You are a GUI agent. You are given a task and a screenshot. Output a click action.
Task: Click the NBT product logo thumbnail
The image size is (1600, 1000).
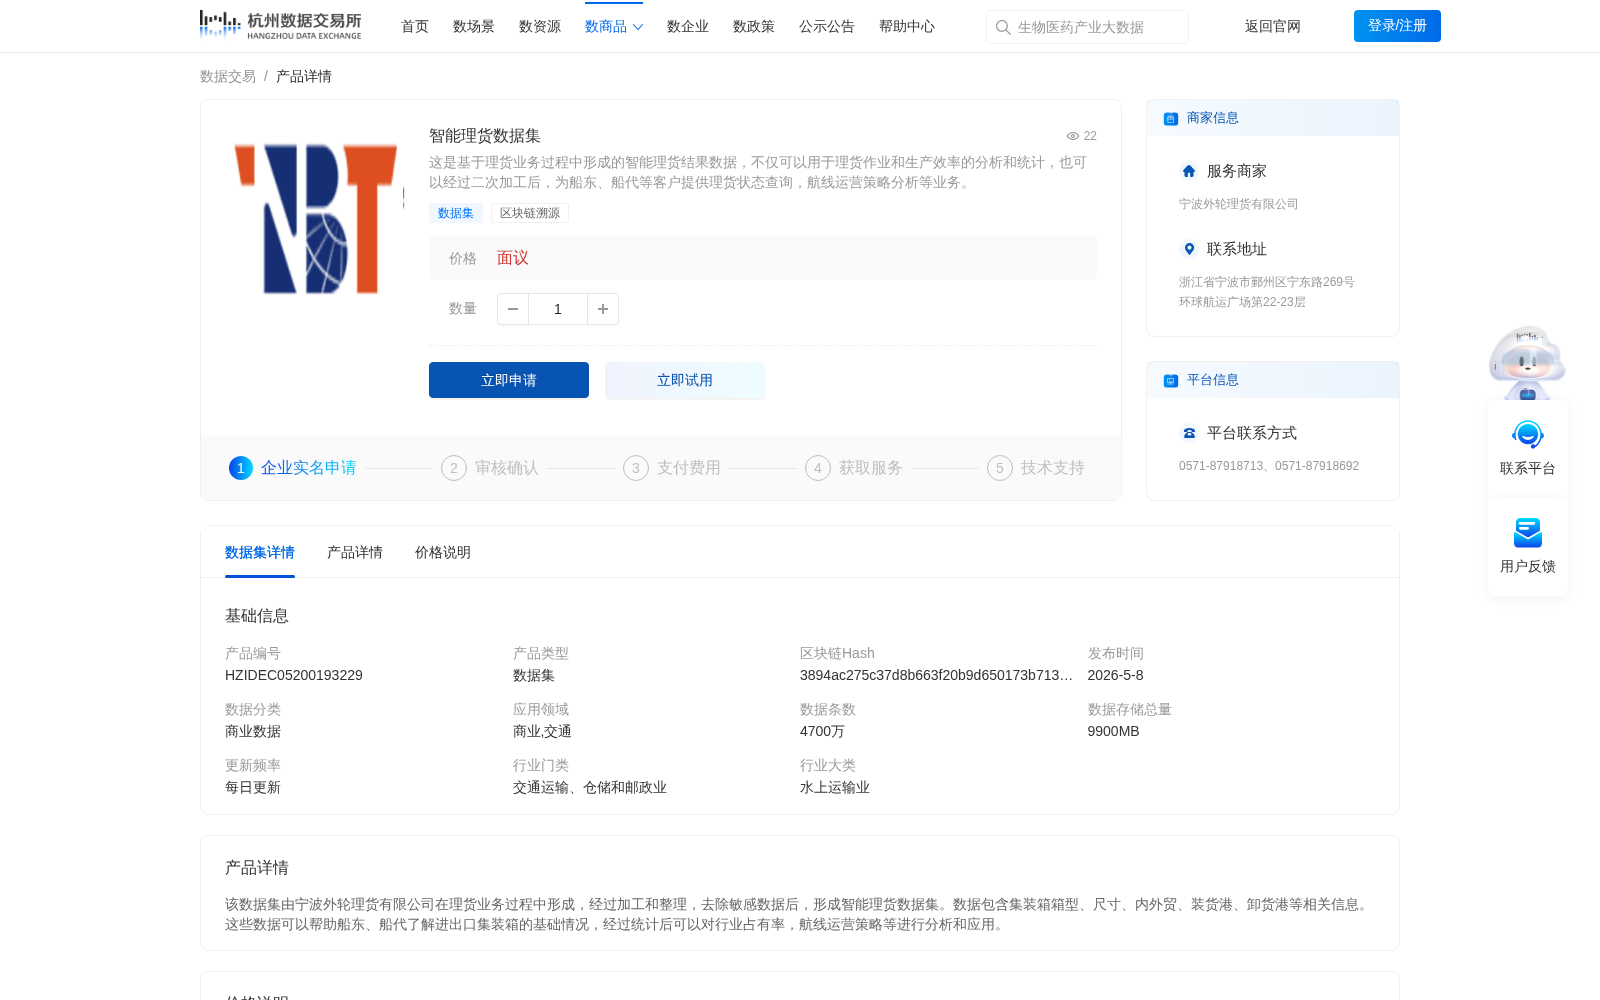click(x=315, y=218)
